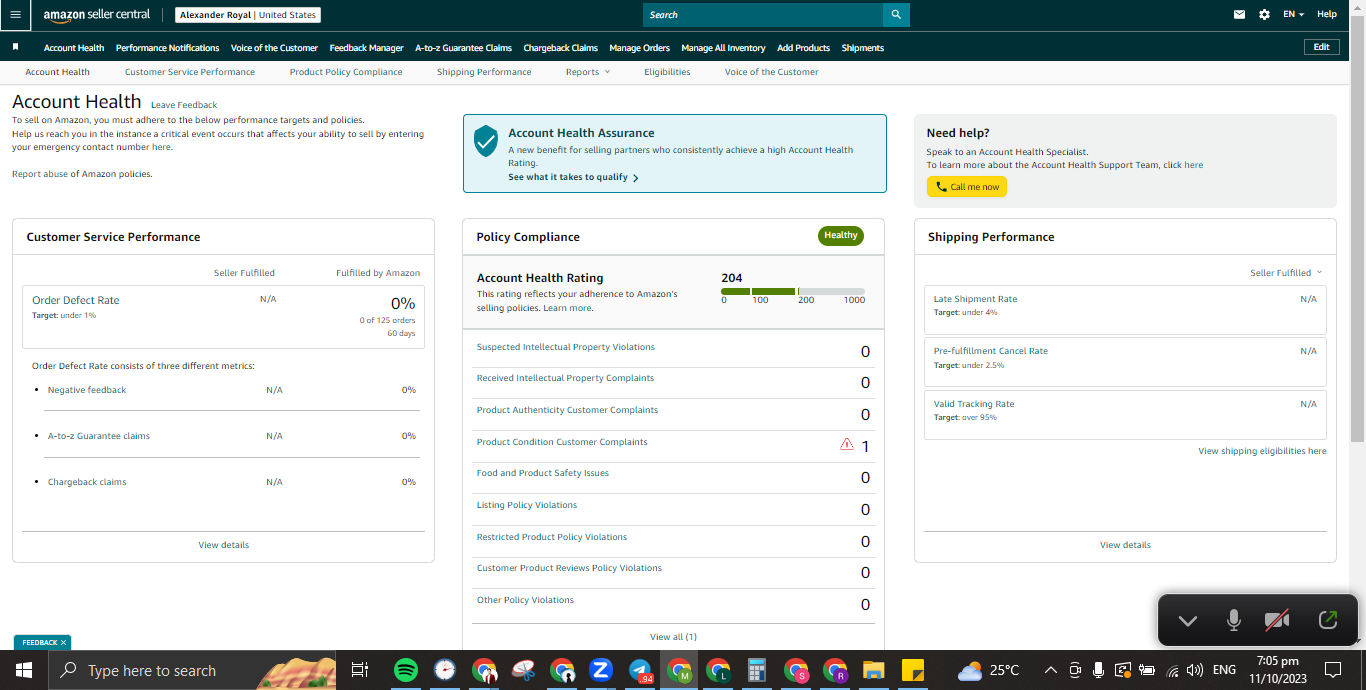Open the Eligibilities tab
The height and width of the screenshot is (690, 1366).
667,72
